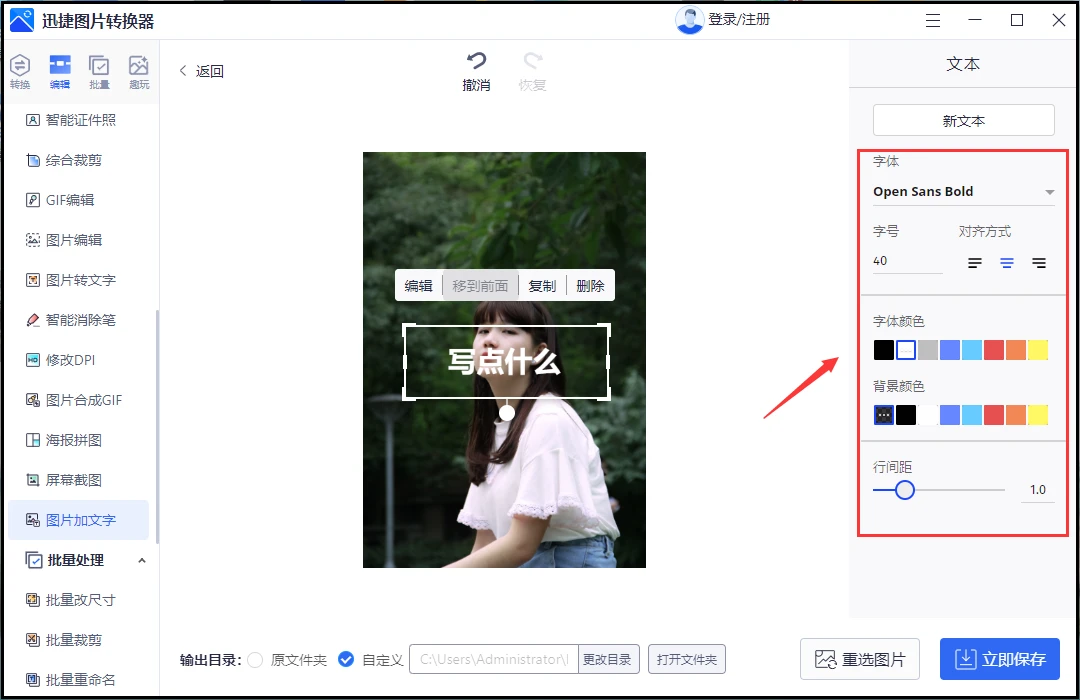Open the 转换 convert mode icon
The width and height of the screenshot is (1080, 700).
pos(20,72)
